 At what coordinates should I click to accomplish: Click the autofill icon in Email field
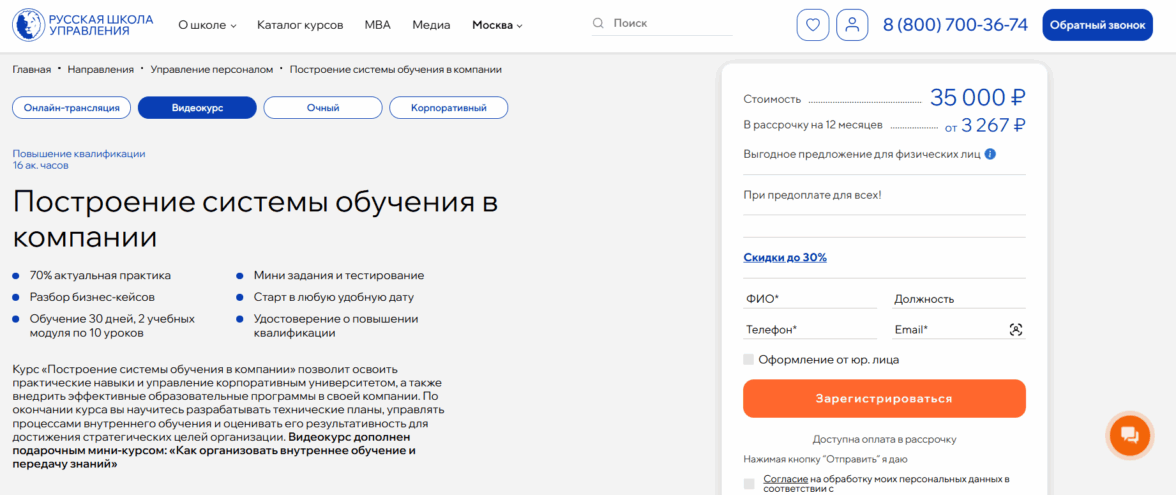point(1016,329)
